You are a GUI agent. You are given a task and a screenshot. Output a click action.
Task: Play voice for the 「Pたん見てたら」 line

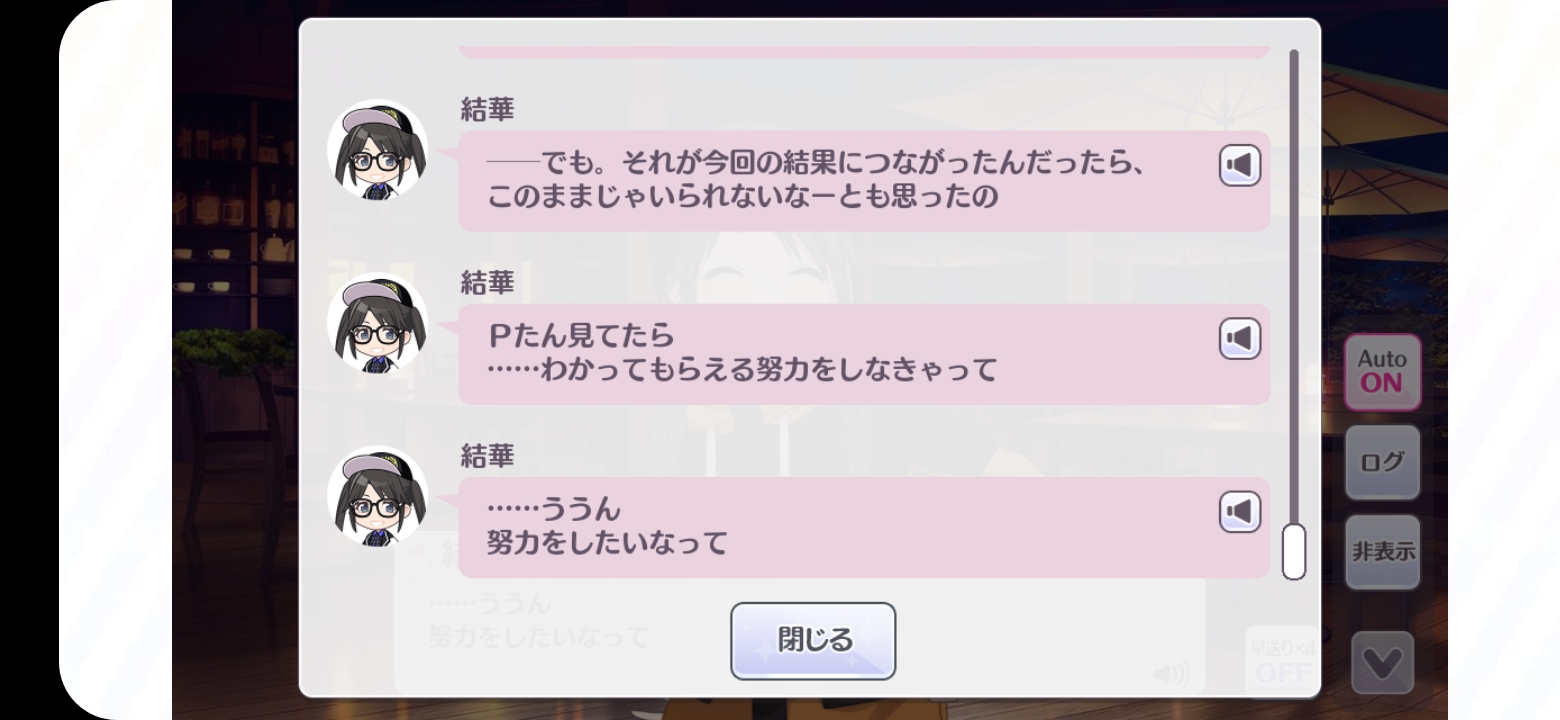click(1240, 339)
